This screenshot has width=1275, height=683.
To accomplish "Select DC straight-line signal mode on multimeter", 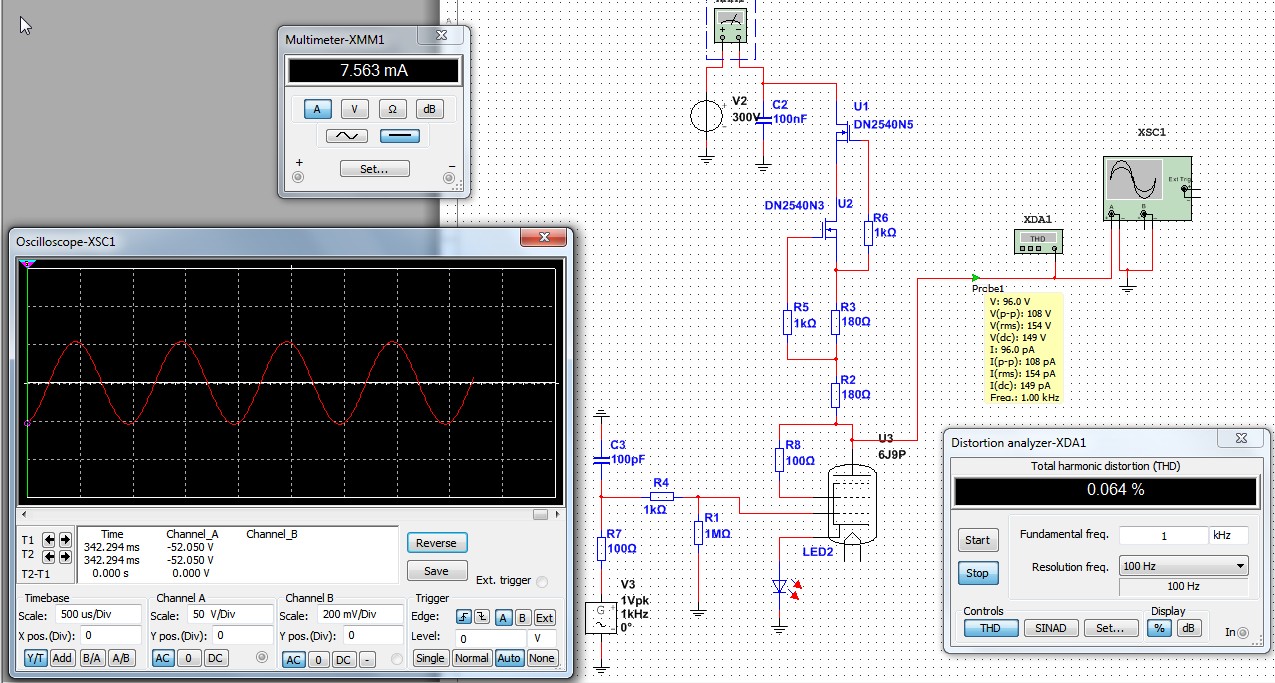I will 399,136.
